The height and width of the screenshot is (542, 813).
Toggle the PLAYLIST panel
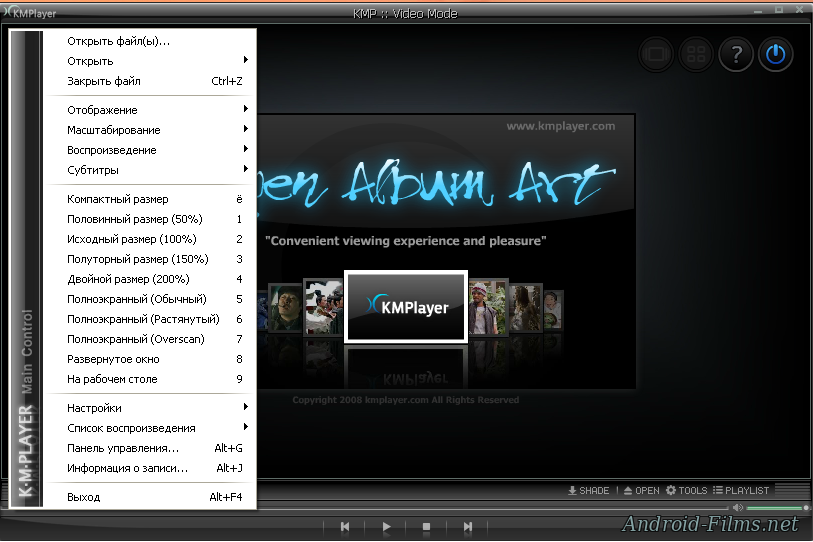[740, 490]
